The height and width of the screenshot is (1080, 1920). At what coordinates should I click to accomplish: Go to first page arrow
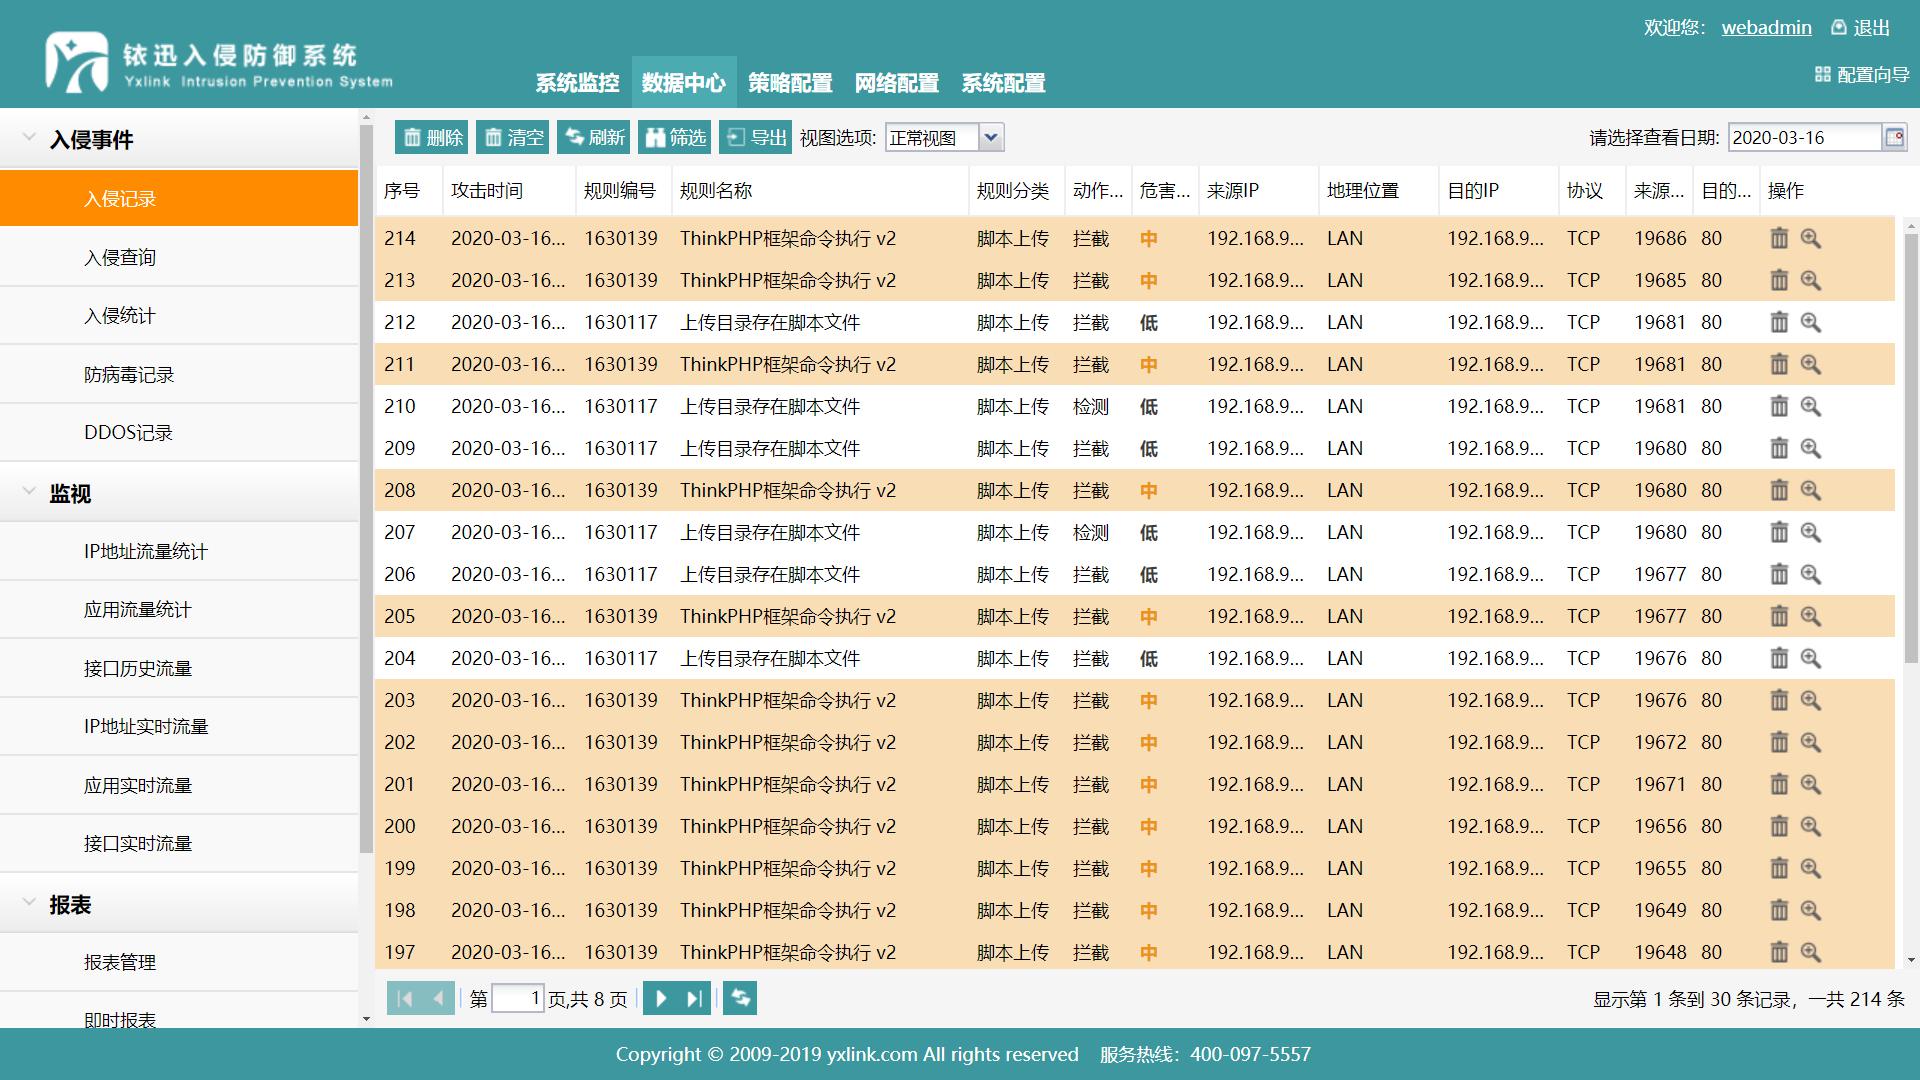pyautogui.click(x=405, y=998)
